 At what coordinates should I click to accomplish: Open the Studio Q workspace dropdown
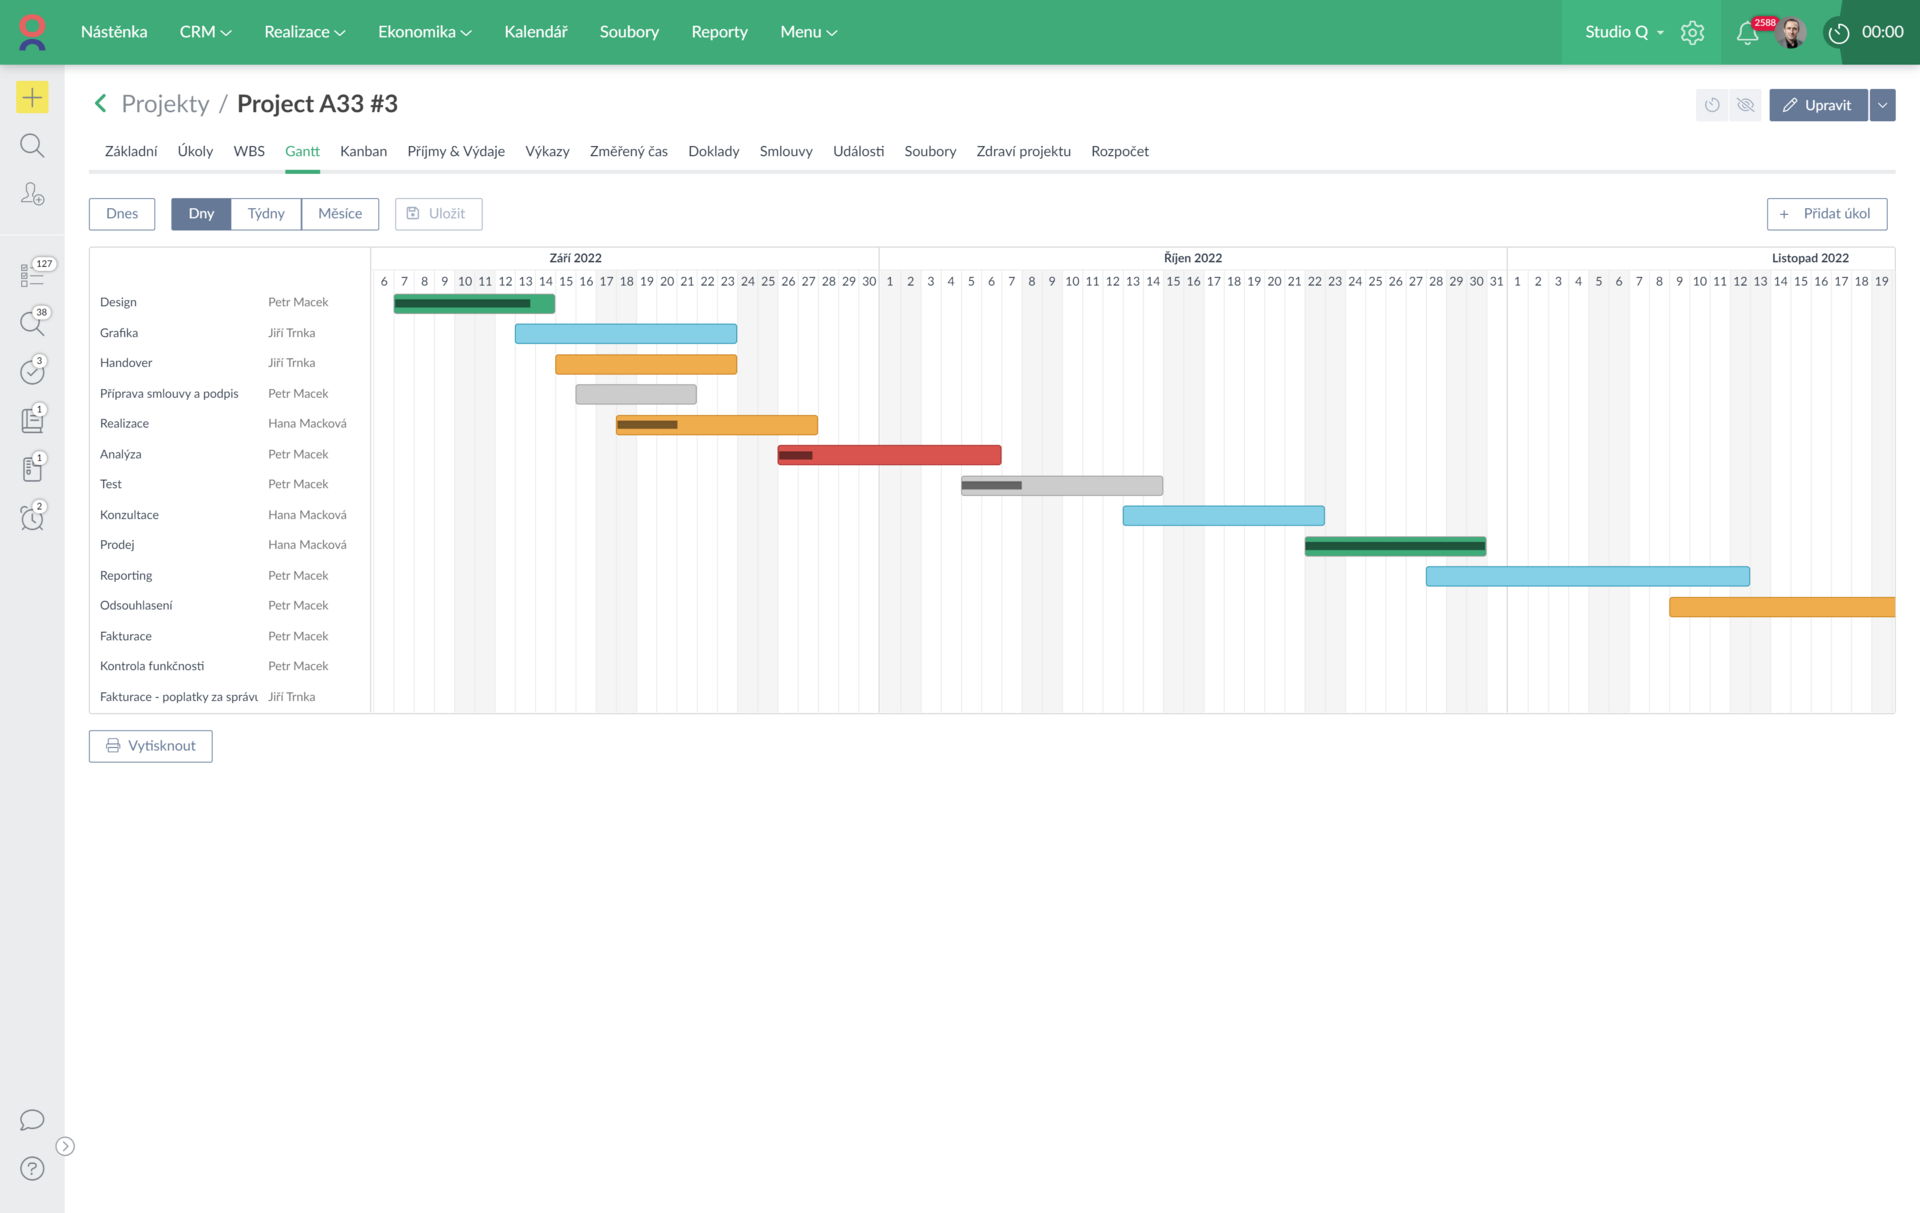[x=1624, y=32]
